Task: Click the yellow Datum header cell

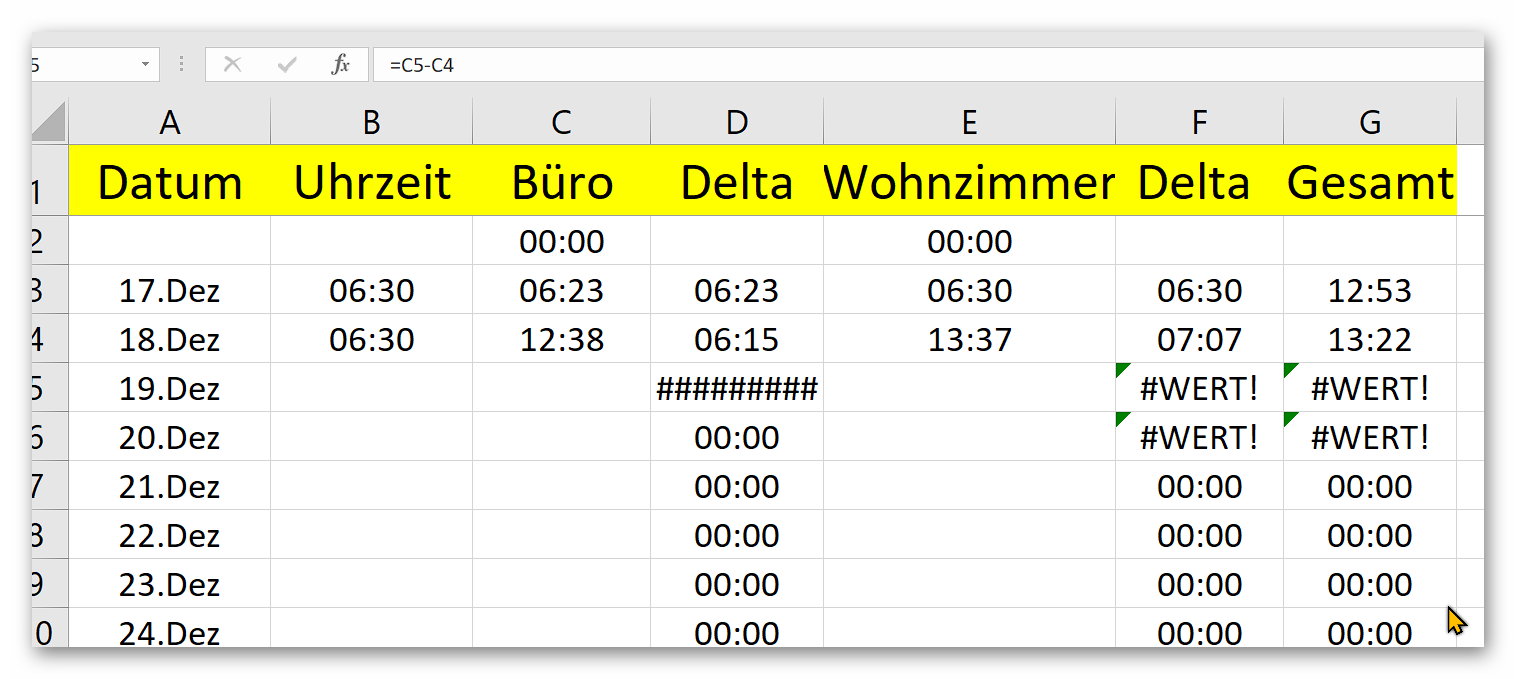Action: 170,182
